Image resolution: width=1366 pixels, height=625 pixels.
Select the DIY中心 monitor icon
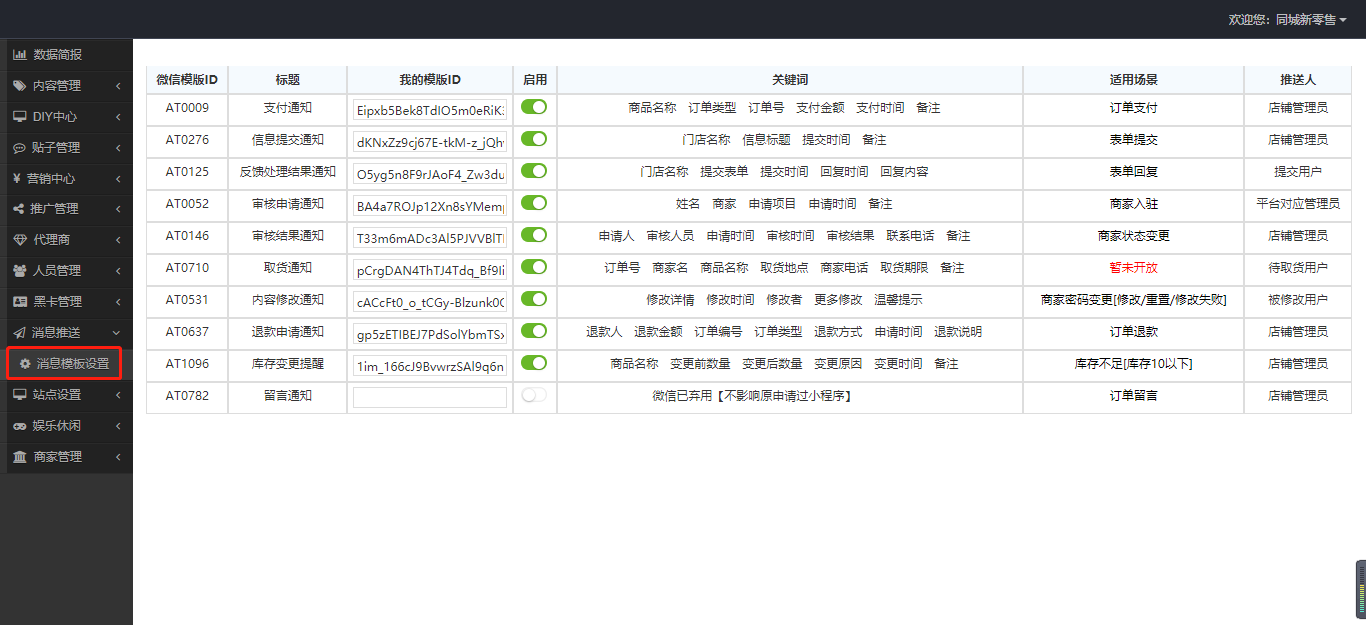(19, 115)
